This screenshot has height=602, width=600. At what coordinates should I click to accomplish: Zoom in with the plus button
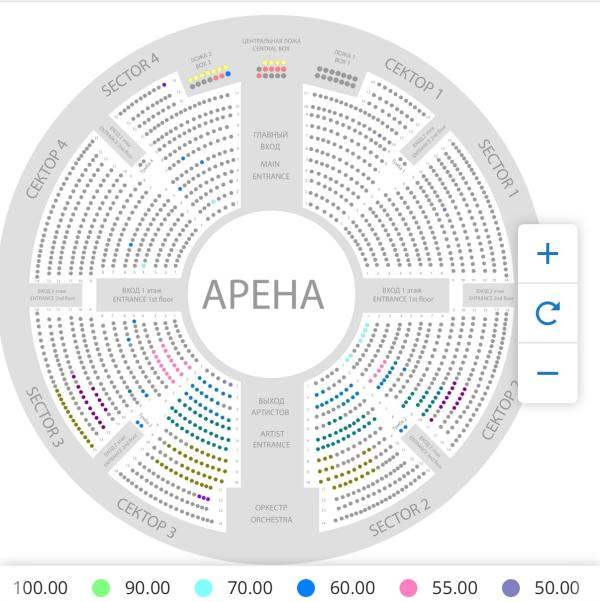[547, 254]
